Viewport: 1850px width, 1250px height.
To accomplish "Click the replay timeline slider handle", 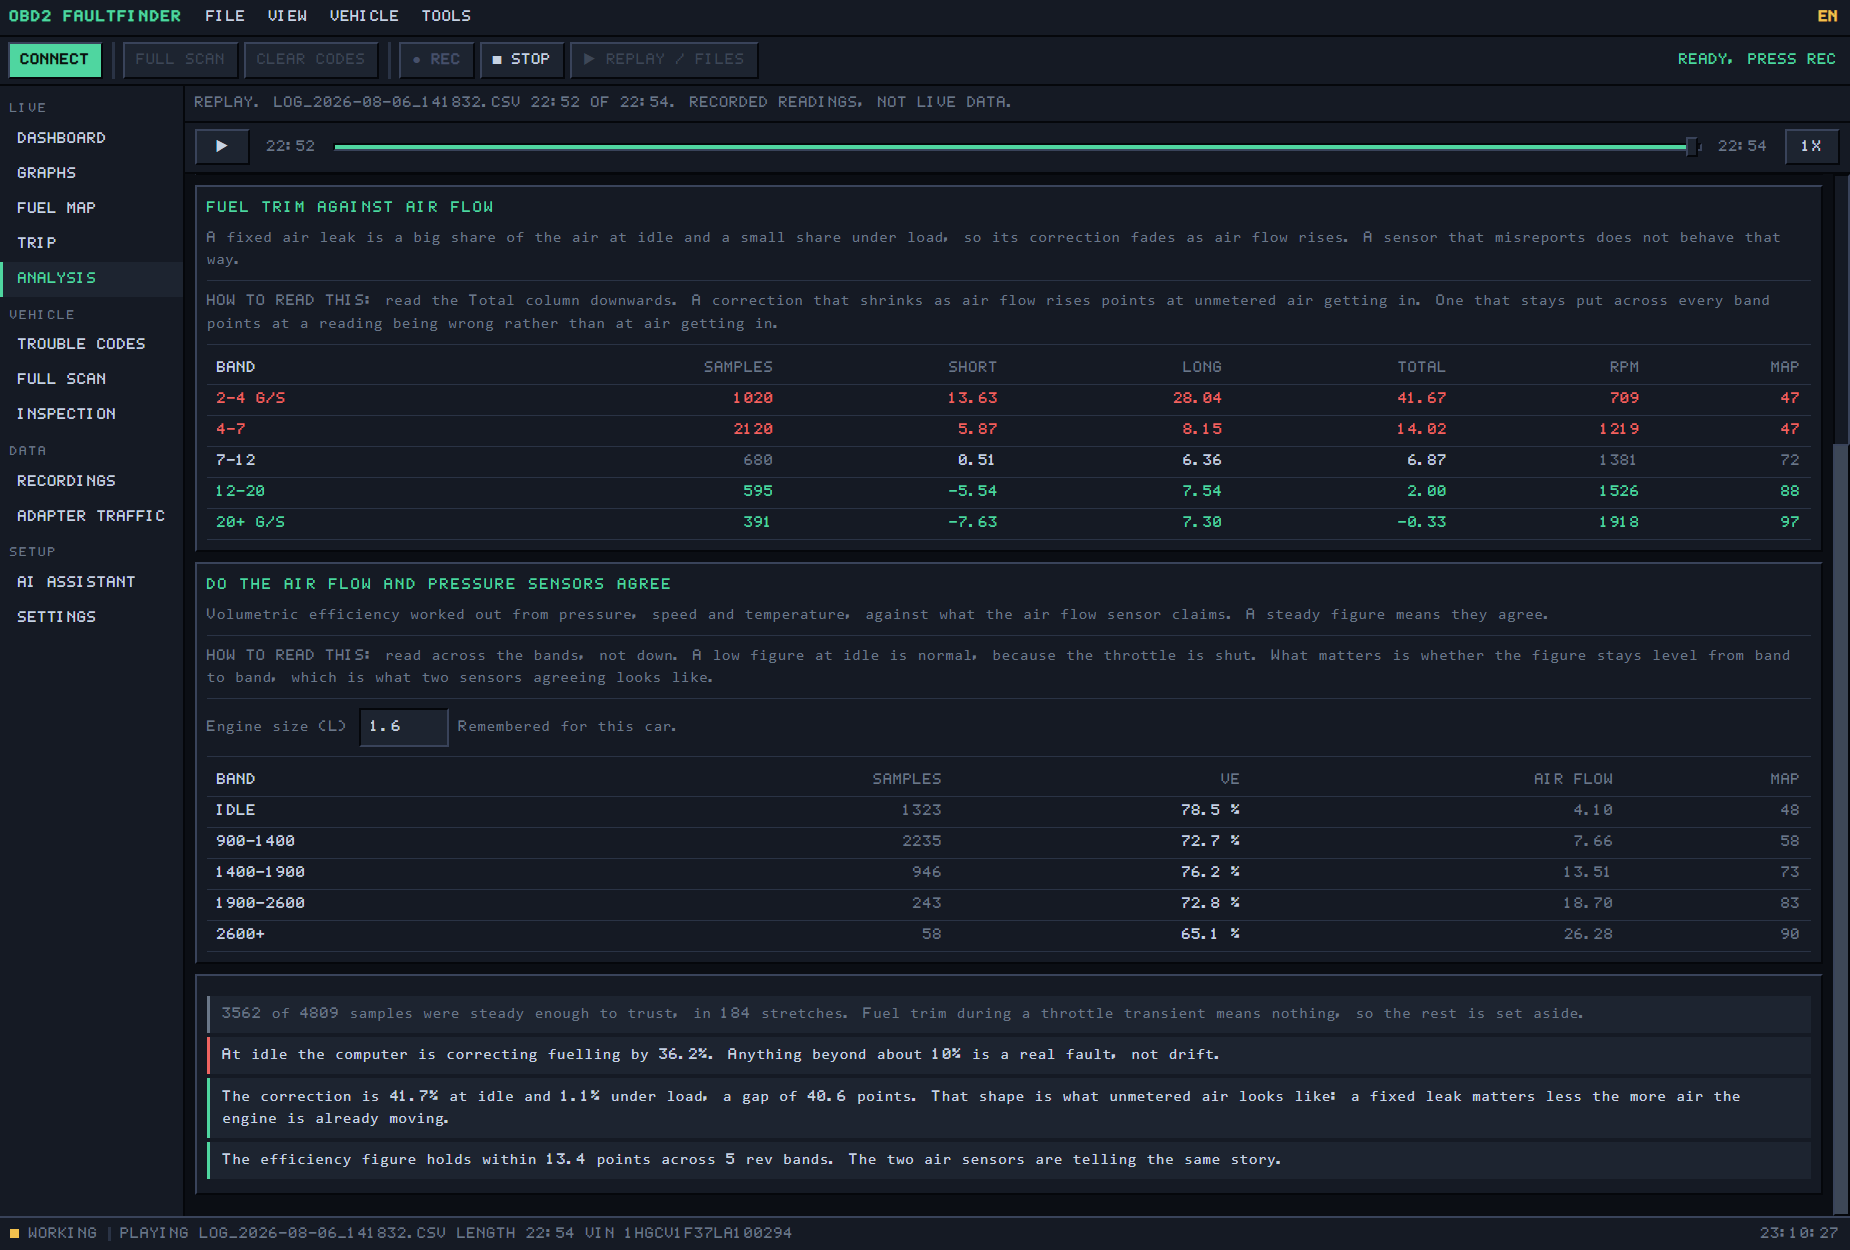I will [1692, 147].
